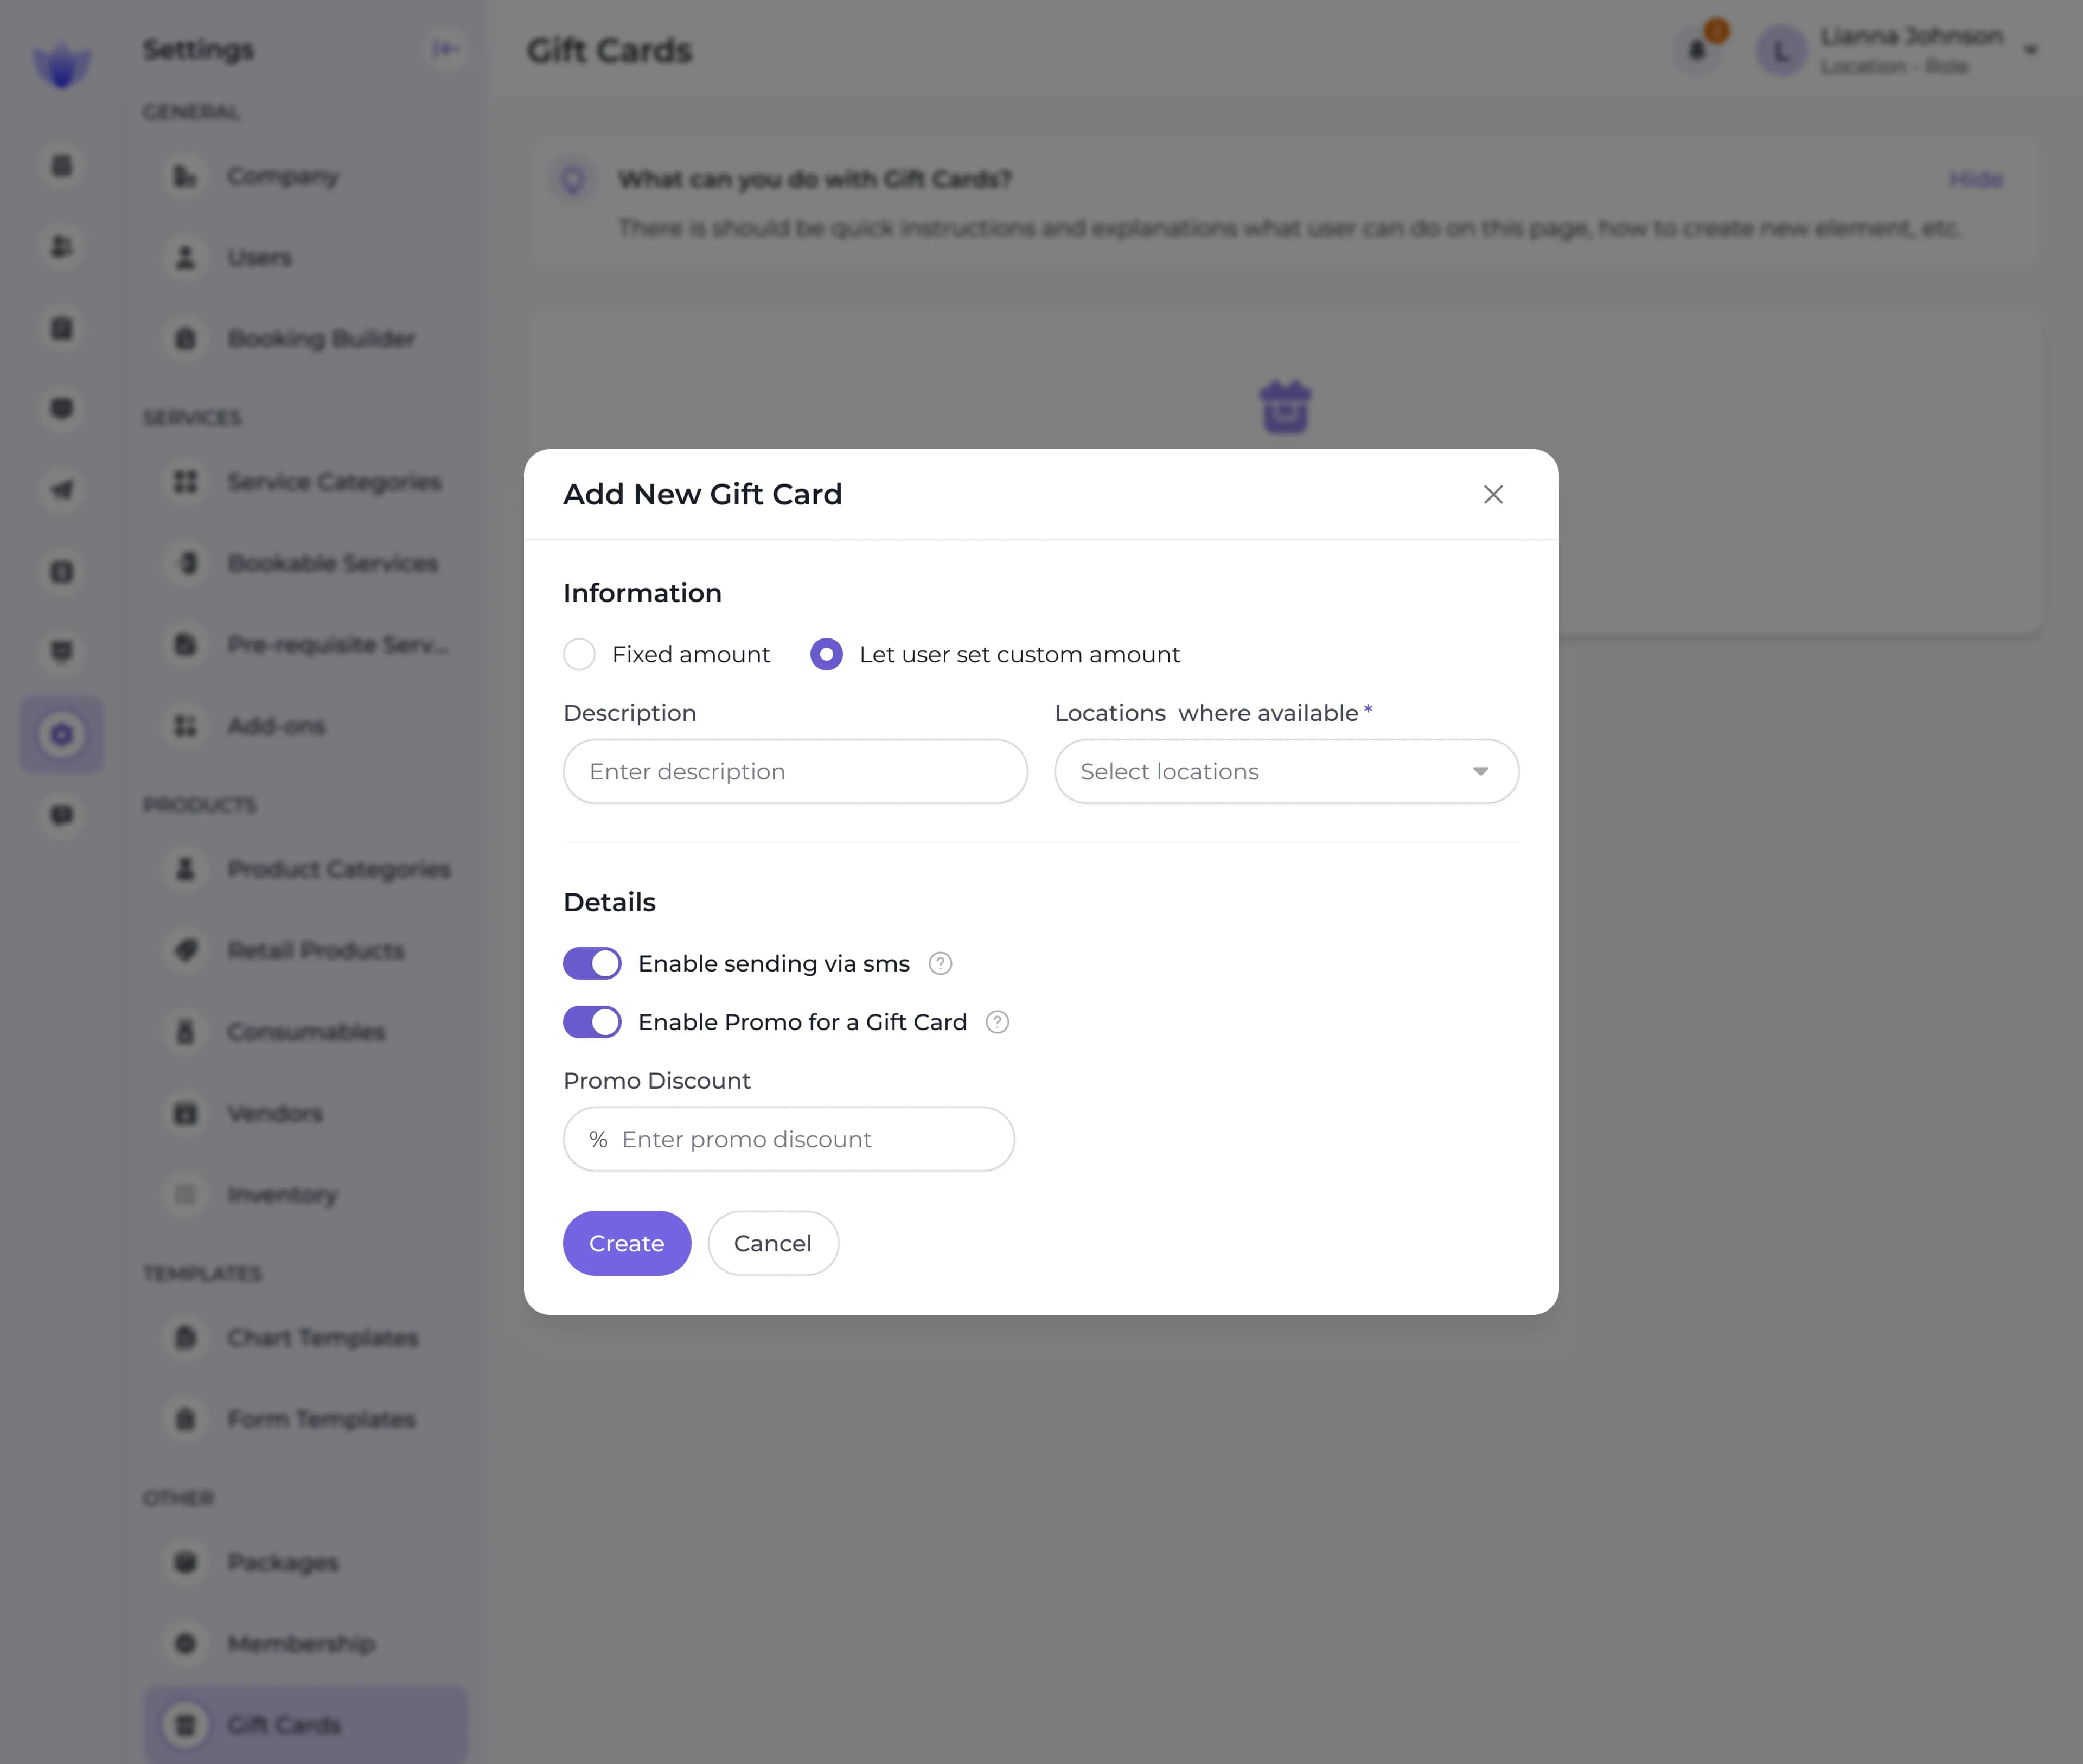
Task: Collapse the Settings sidebar panel
Action: 446,49
